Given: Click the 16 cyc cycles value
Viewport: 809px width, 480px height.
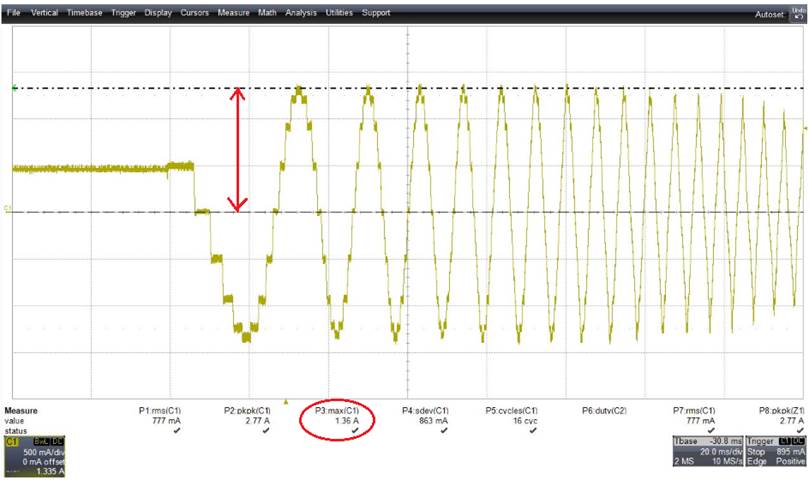Looking at the screenshot, I should tap(524, 421).
